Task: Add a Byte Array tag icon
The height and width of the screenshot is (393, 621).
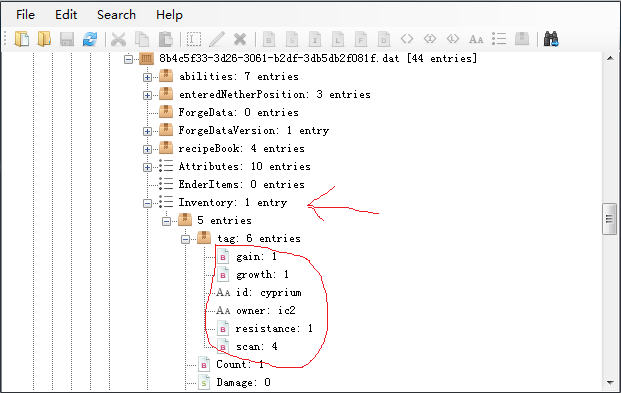Action: 407,39
